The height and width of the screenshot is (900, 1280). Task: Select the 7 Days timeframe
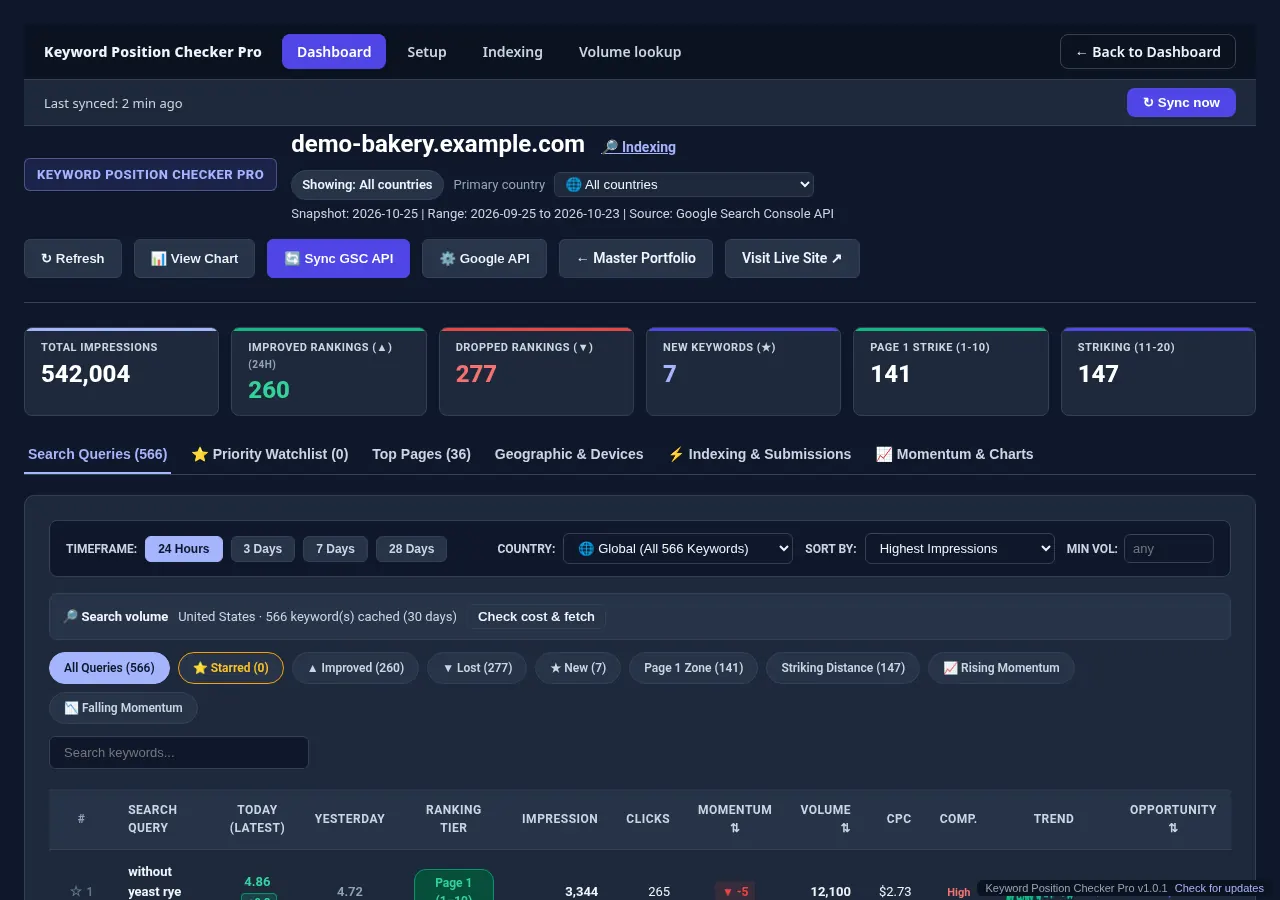335,549
